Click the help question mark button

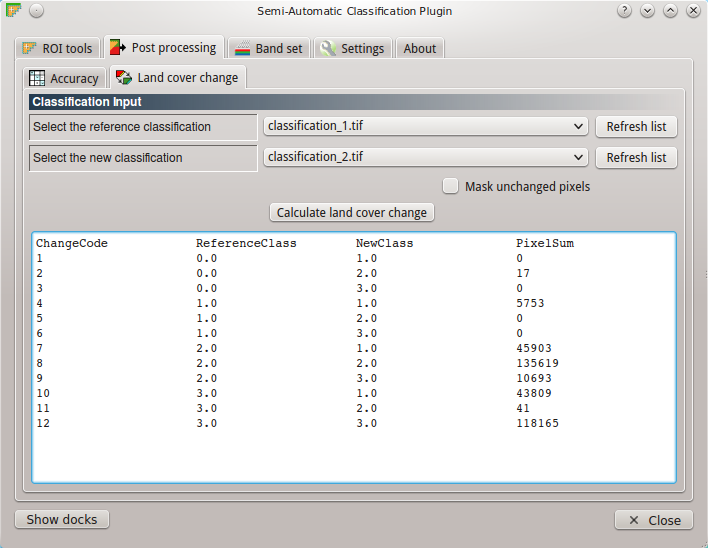point(624,10)
